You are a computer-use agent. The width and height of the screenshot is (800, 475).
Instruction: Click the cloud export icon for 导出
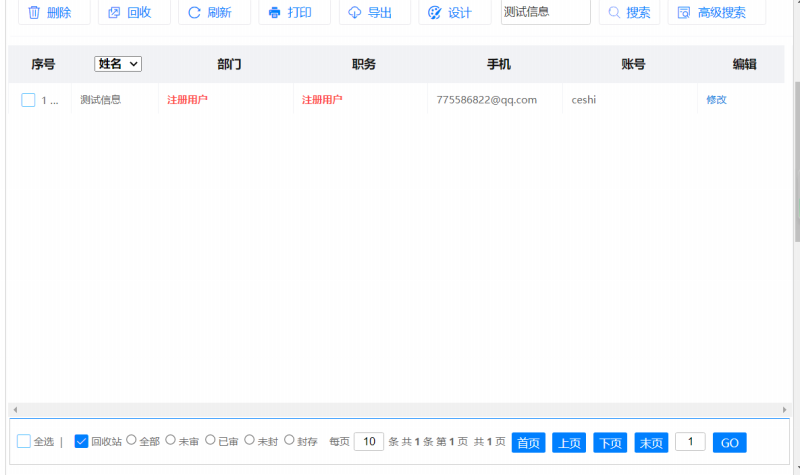[355, 12]
